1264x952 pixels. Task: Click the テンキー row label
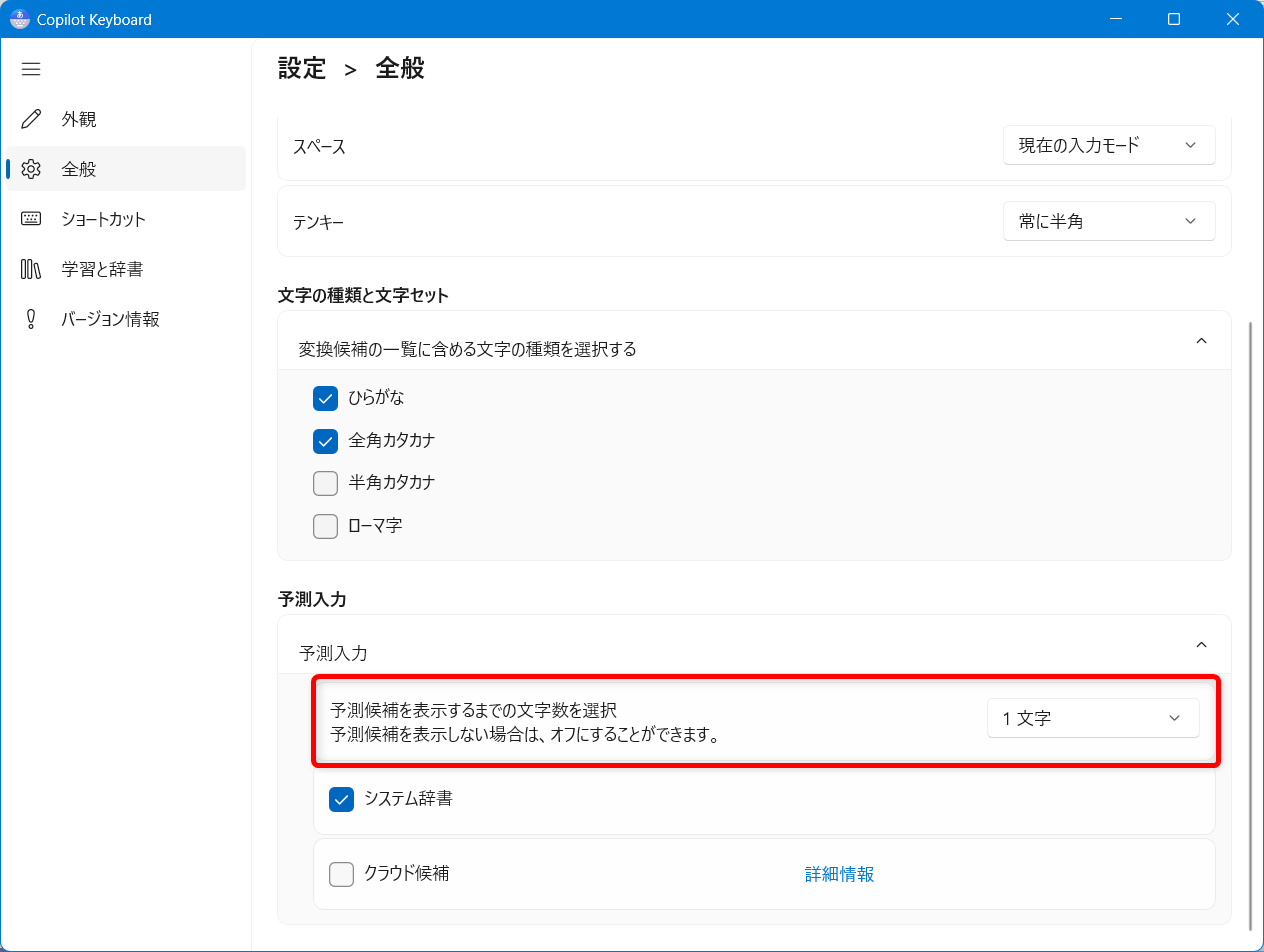click(x=318, y=223)
